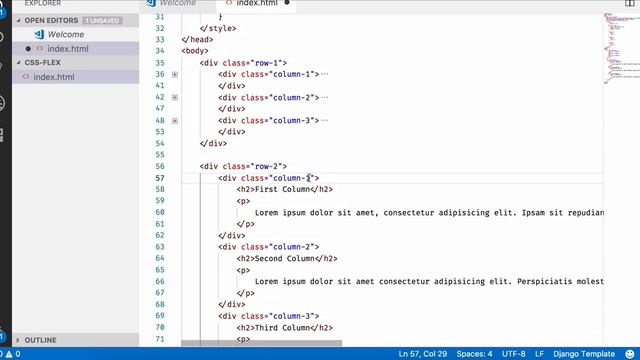The image size is (640, 360).
Task: Click the closing style tag on line 32
Action: tap(218, 28)
